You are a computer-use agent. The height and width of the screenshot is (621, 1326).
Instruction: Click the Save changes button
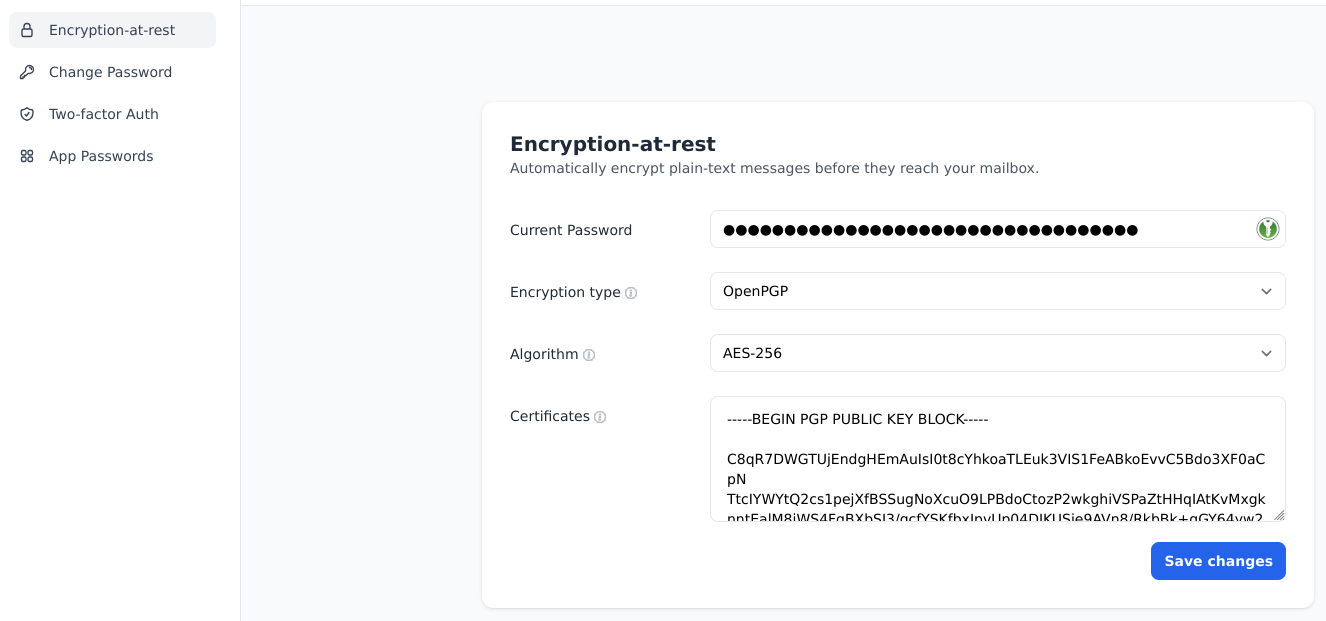1218,561
